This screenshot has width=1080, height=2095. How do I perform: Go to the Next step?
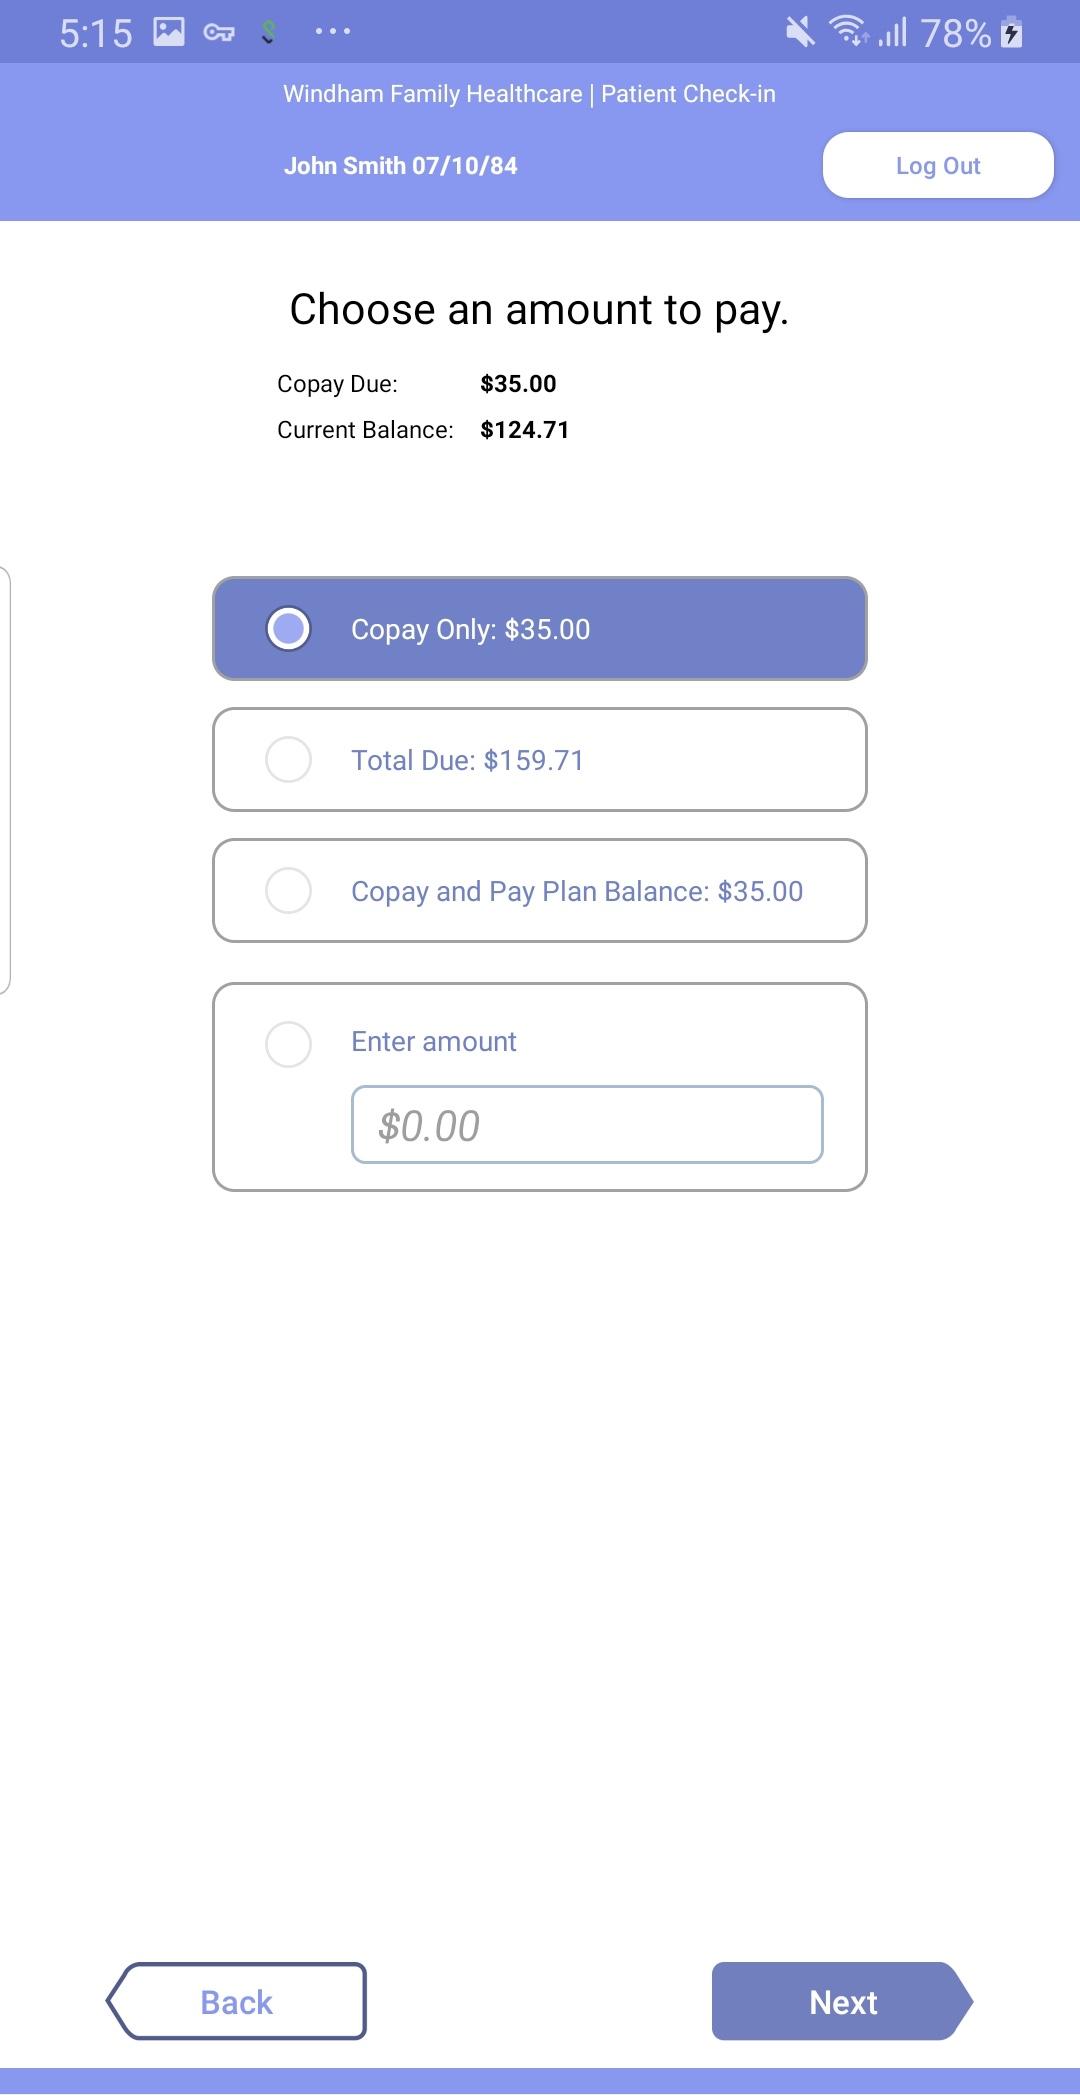pos(842,2001)
